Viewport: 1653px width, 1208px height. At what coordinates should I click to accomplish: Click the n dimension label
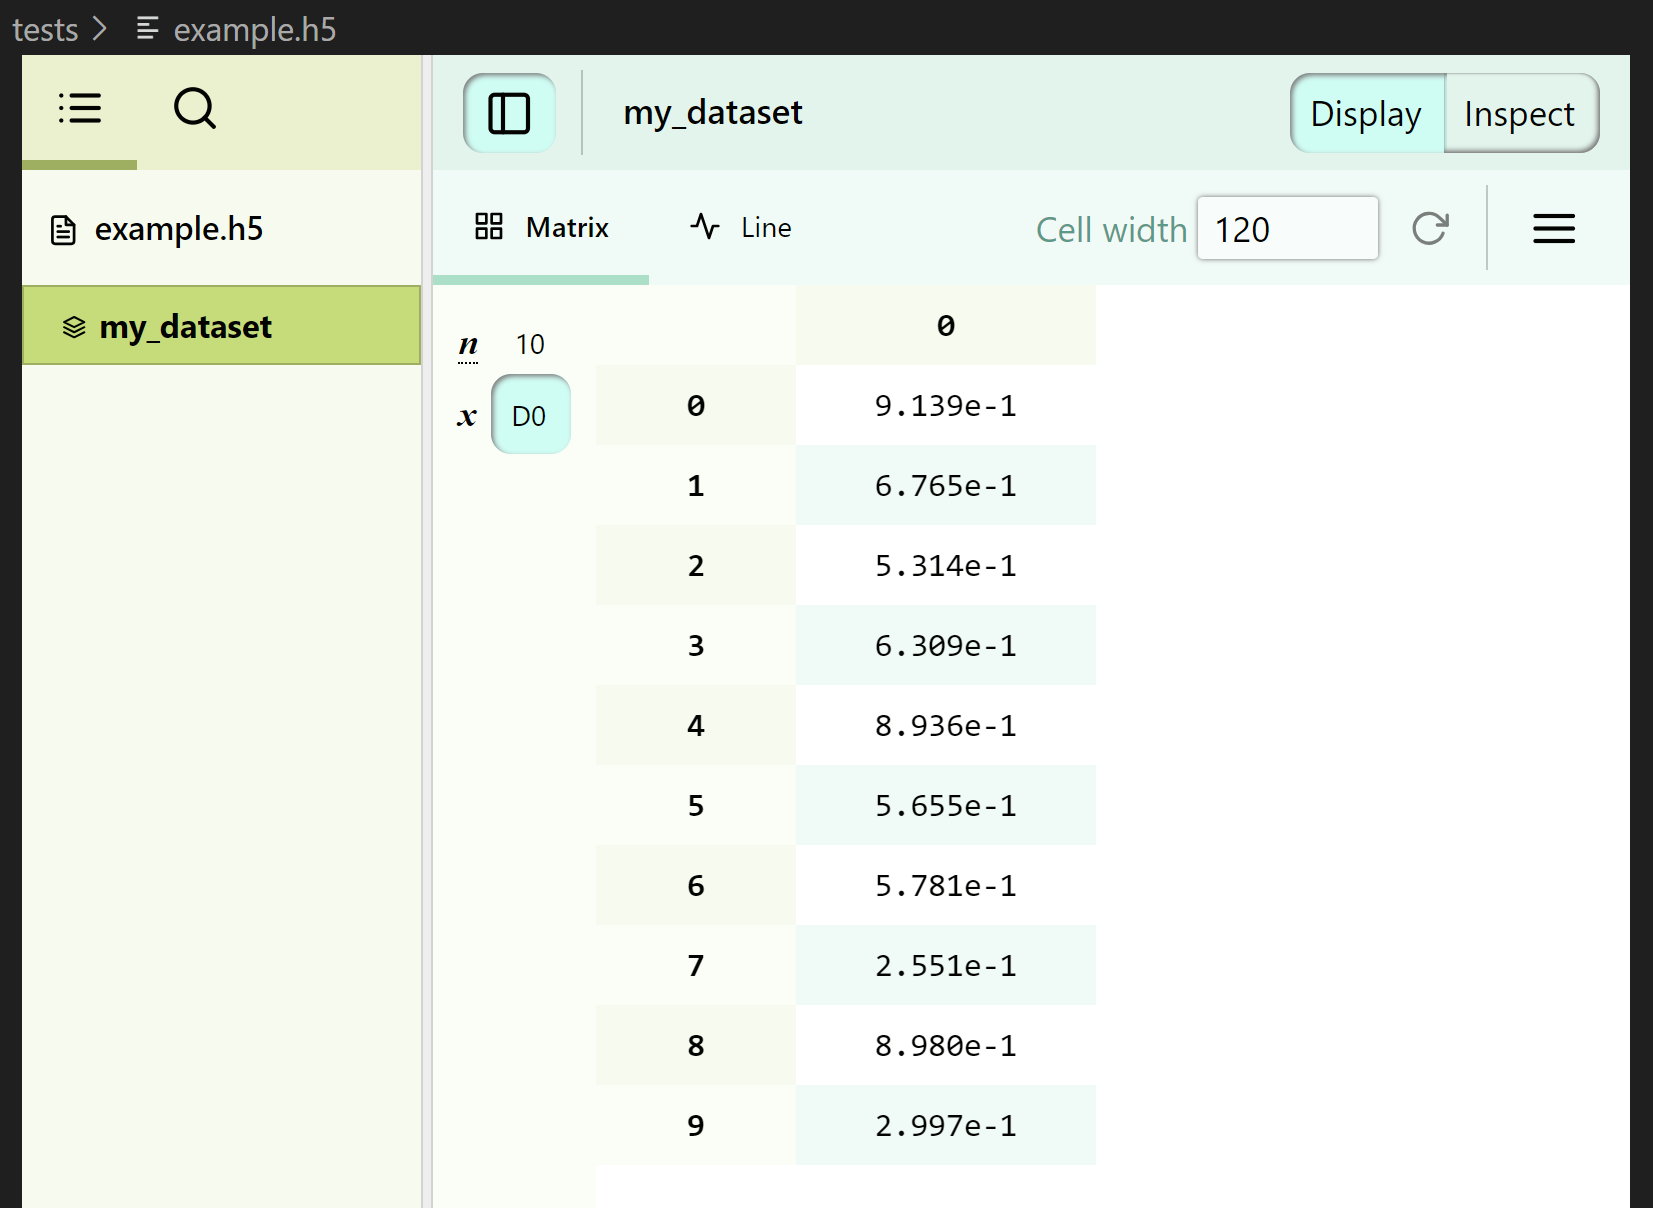[468, 346]
